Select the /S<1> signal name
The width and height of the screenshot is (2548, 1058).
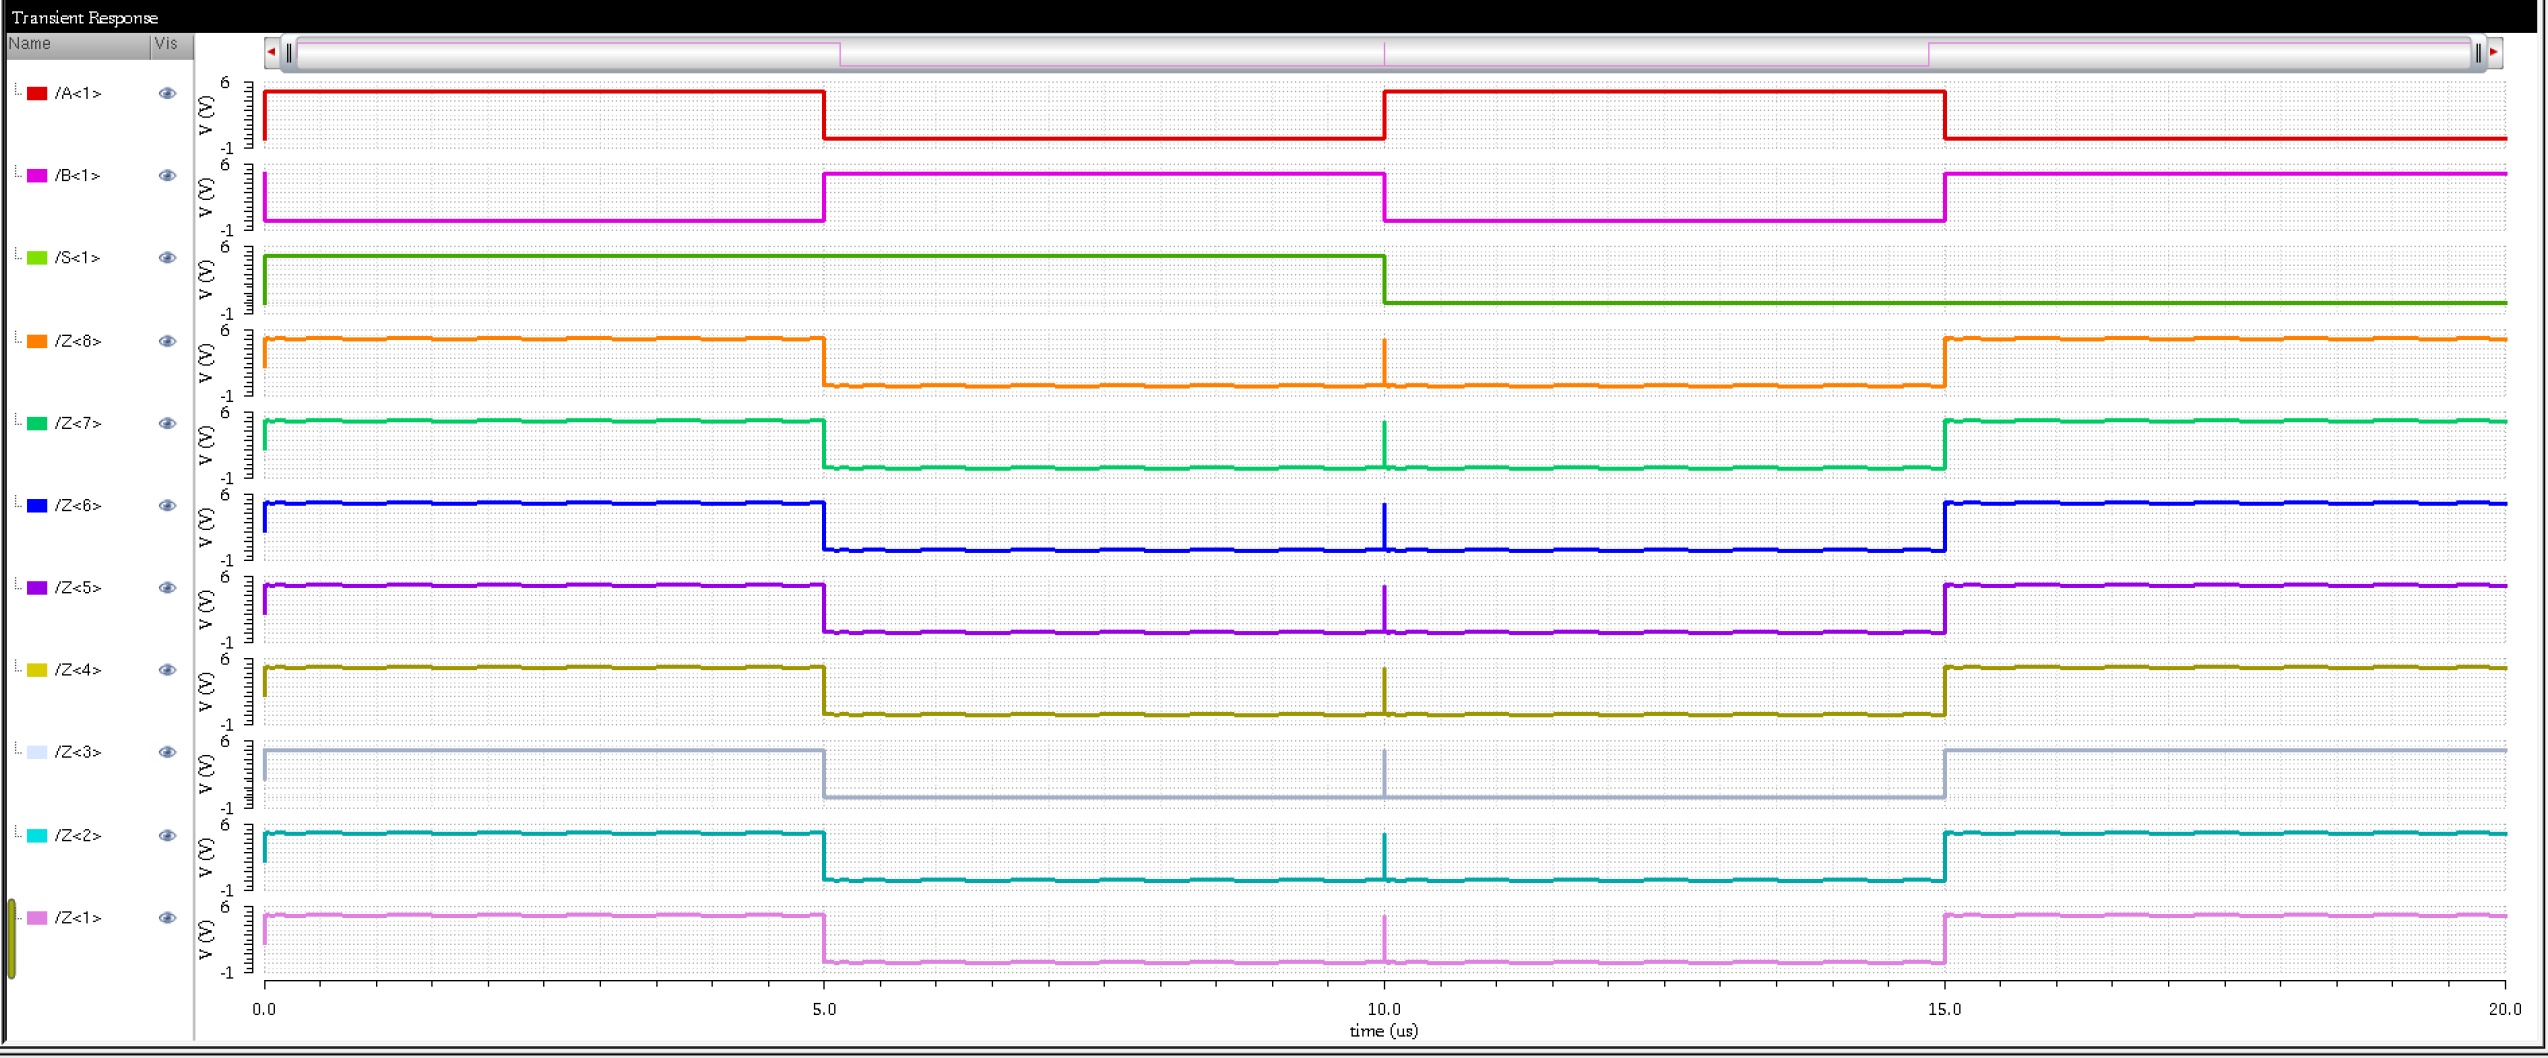coord(78,257)
